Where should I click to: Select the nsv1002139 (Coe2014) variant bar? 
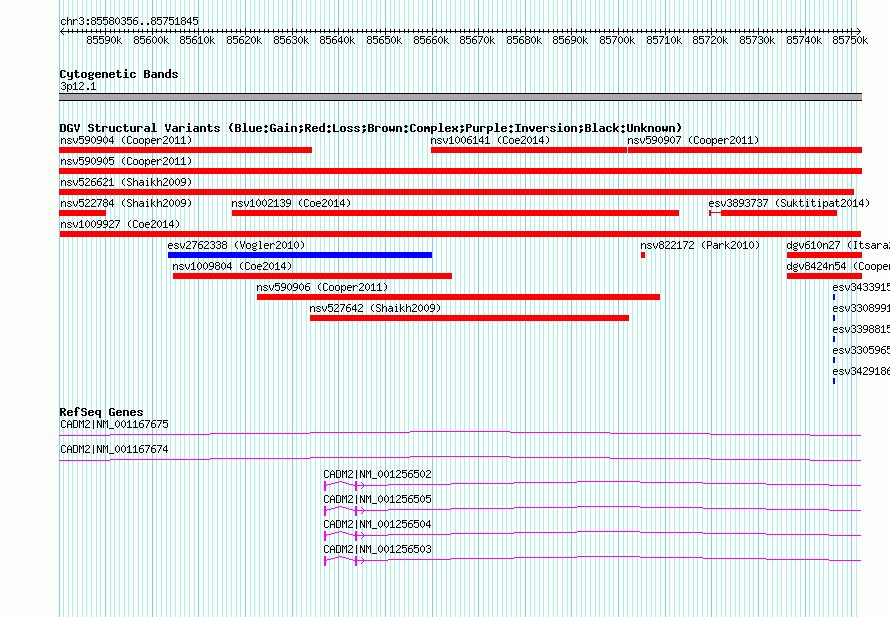coord(455,213)
